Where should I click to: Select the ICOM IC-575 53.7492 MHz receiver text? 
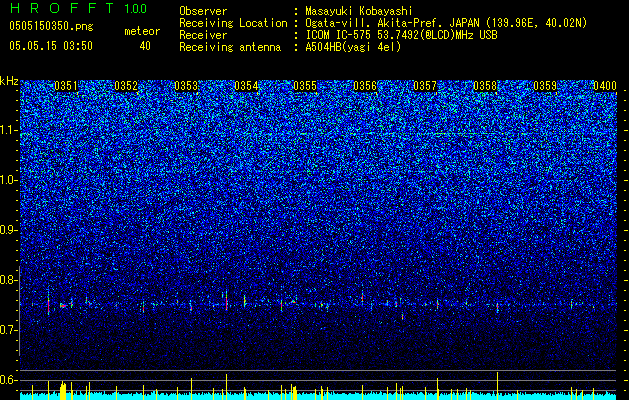point(402,35)
